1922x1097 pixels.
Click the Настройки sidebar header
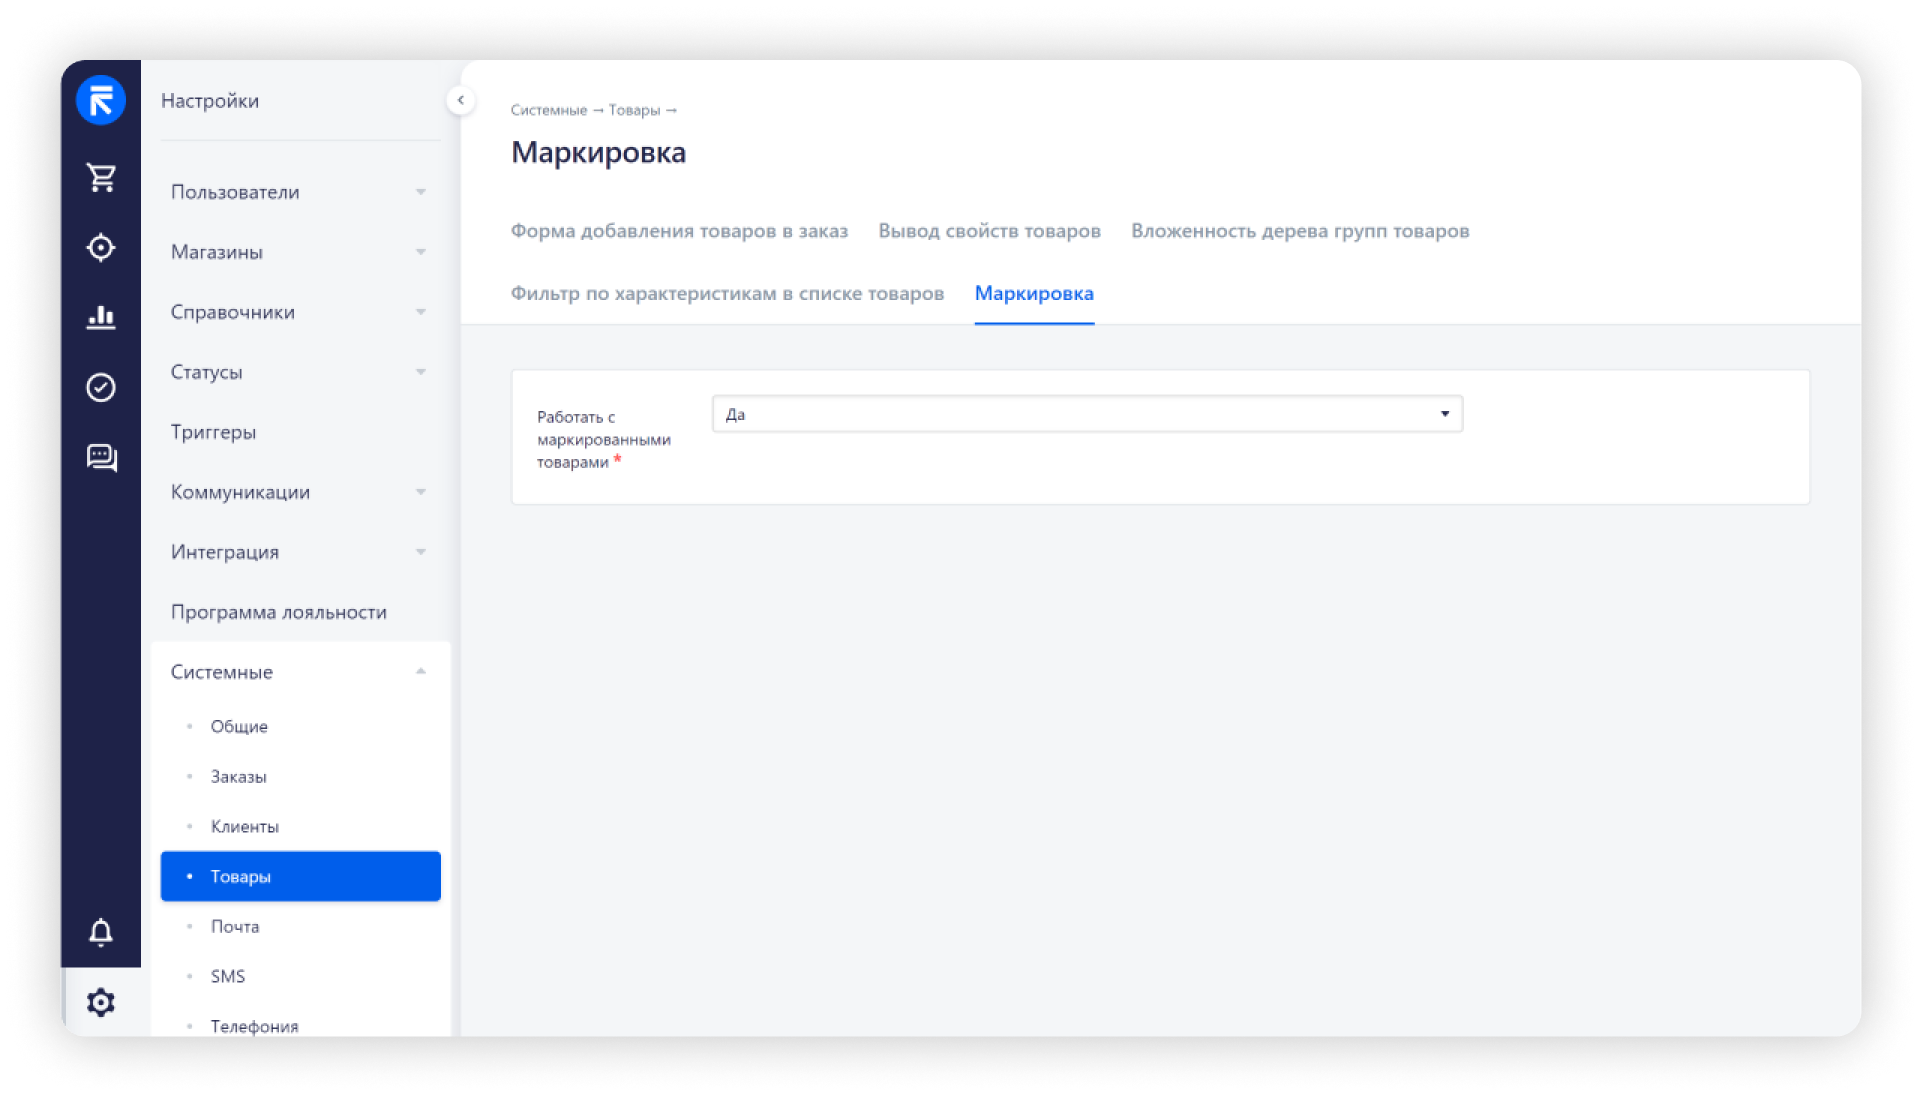coord(210,100)
